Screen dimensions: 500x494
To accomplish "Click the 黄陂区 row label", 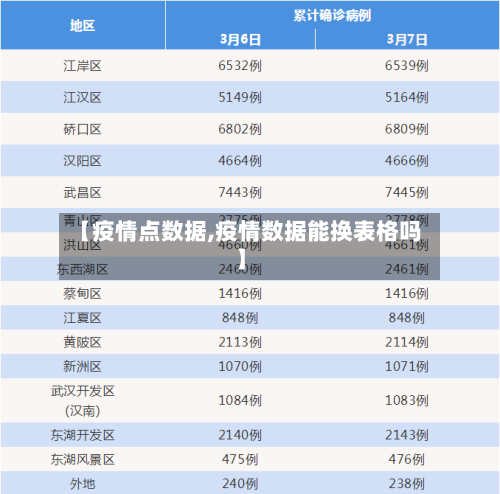I will click(82, 342).
